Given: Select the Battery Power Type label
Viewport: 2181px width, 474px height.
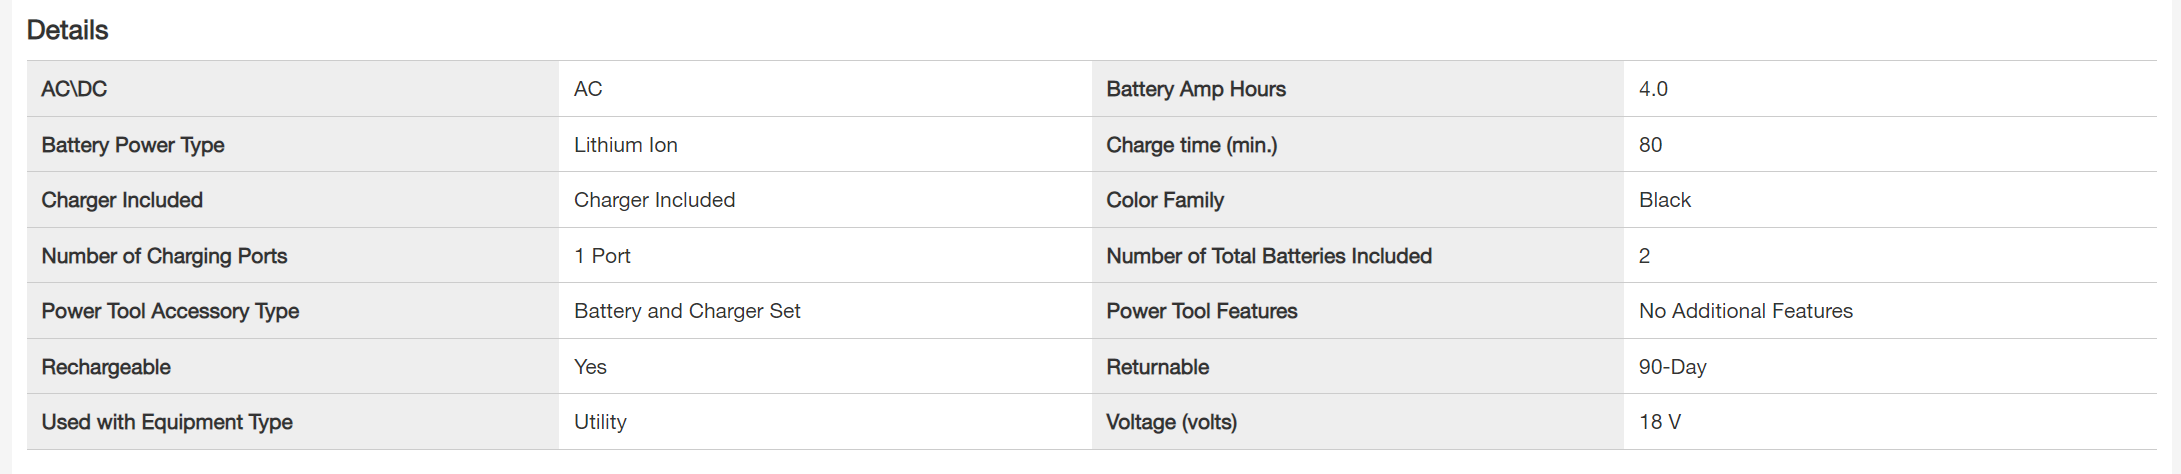Looking at the screenshot, I should click(133, 145).
